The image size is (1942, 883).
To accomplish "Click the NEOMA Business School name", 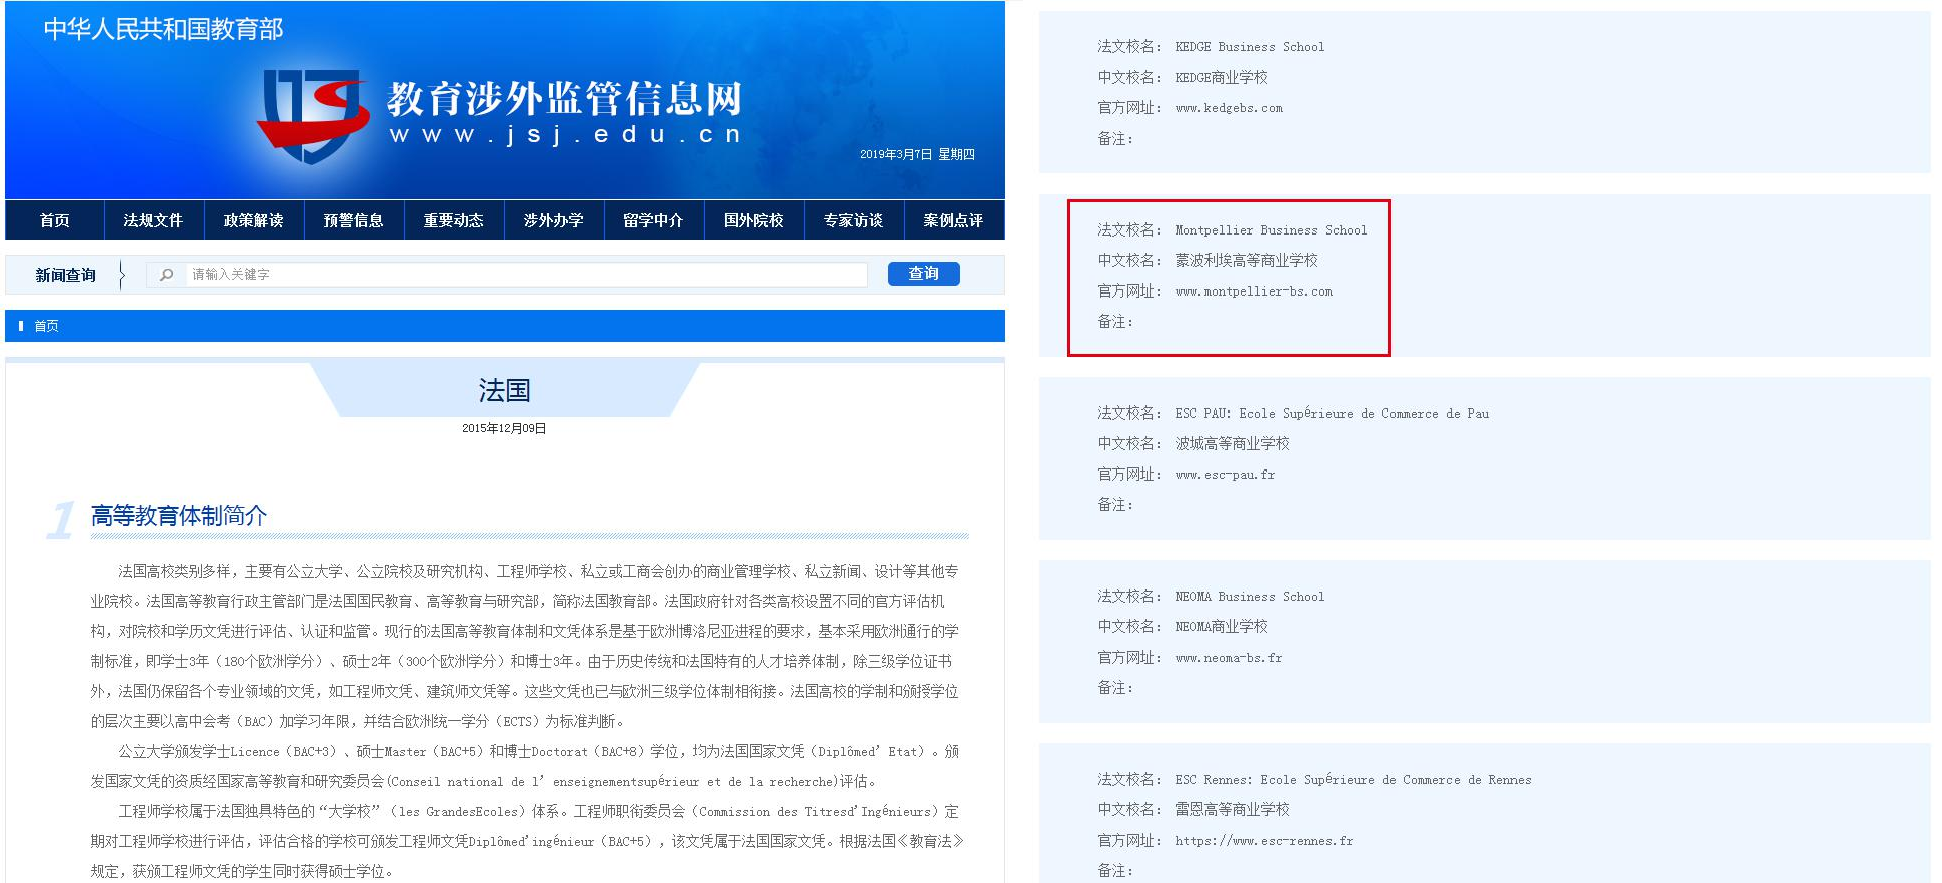I will click(1249, 597).
